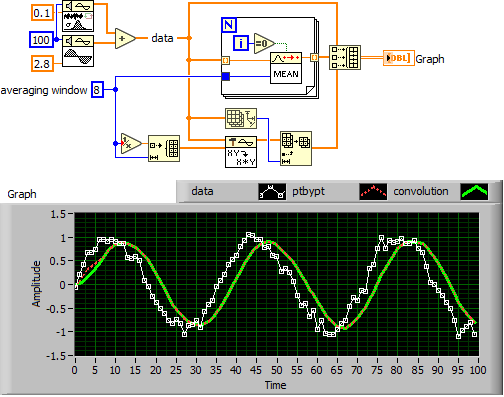Open the MEAN point-by-point VI
Screen dimensions: 504x397
(x=286, y=68)
